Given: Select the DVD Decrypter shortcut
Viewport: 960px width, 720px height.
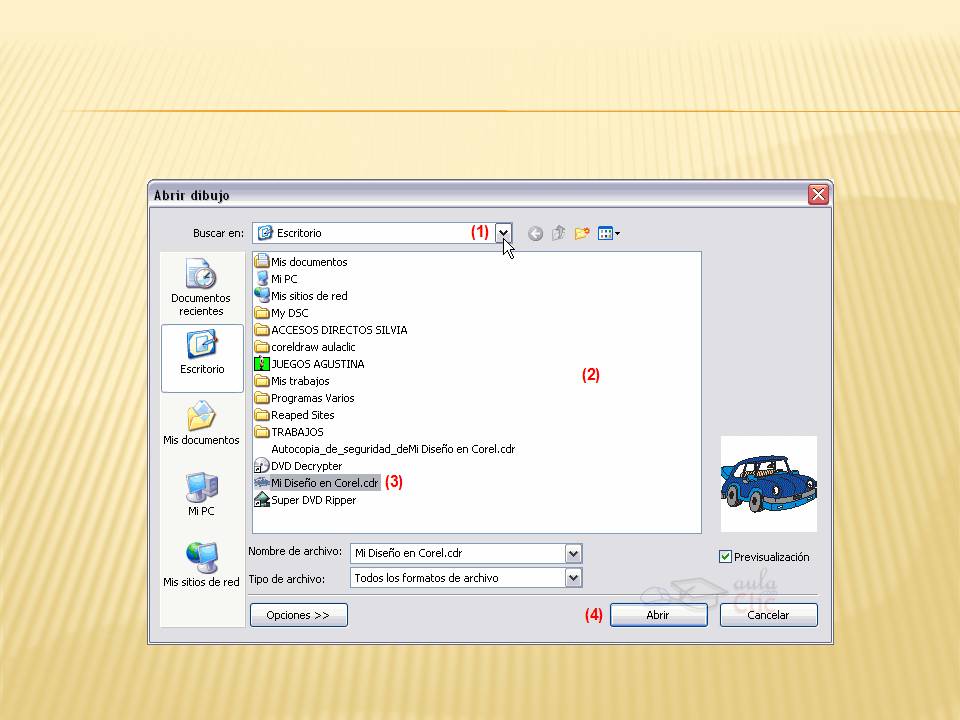Looking at the screenshot, I should [x=298, y=466].
